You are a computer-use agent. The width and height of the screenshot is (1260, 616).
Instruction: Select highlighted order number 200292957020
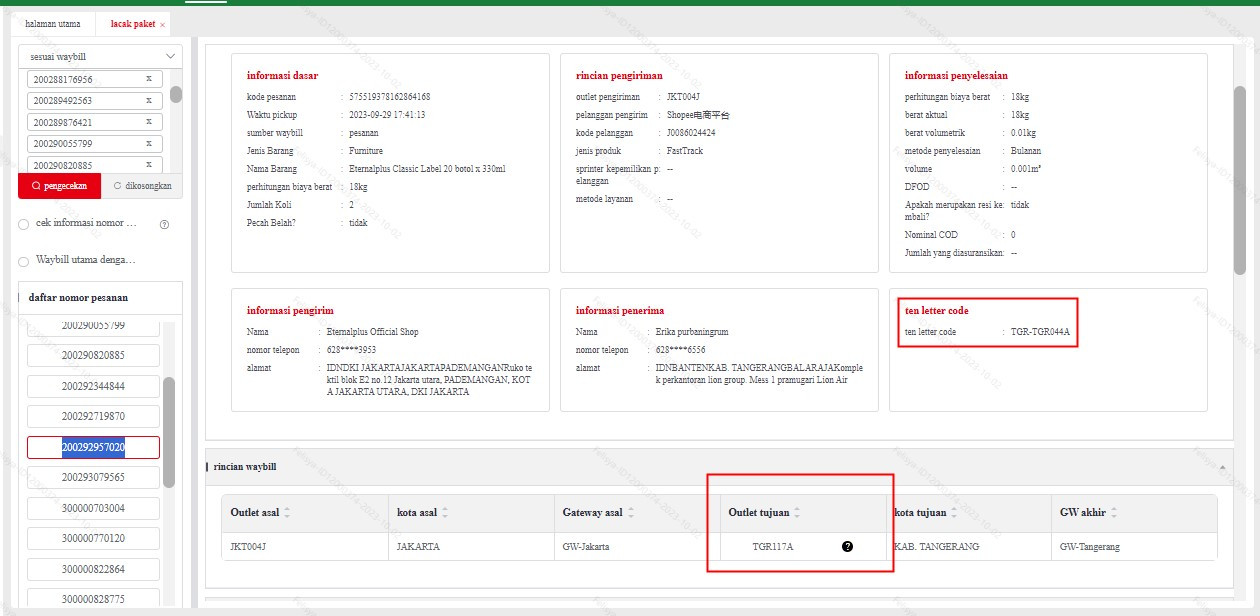(x=93, y=447)
